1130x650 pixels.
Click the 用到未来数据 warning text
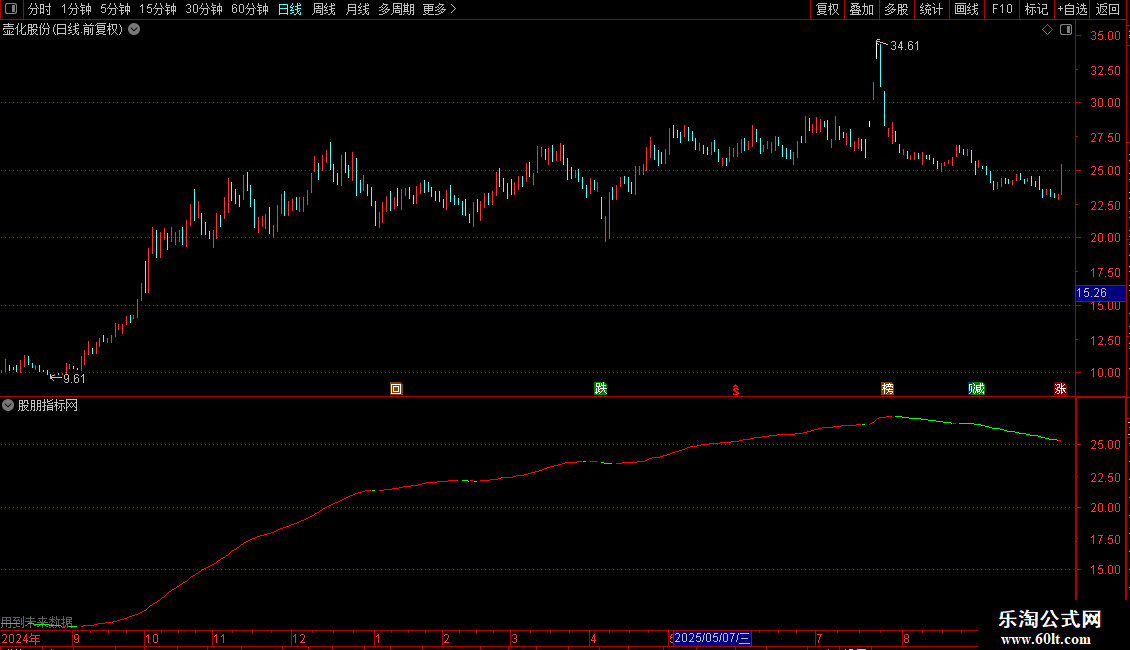[37, 621]
